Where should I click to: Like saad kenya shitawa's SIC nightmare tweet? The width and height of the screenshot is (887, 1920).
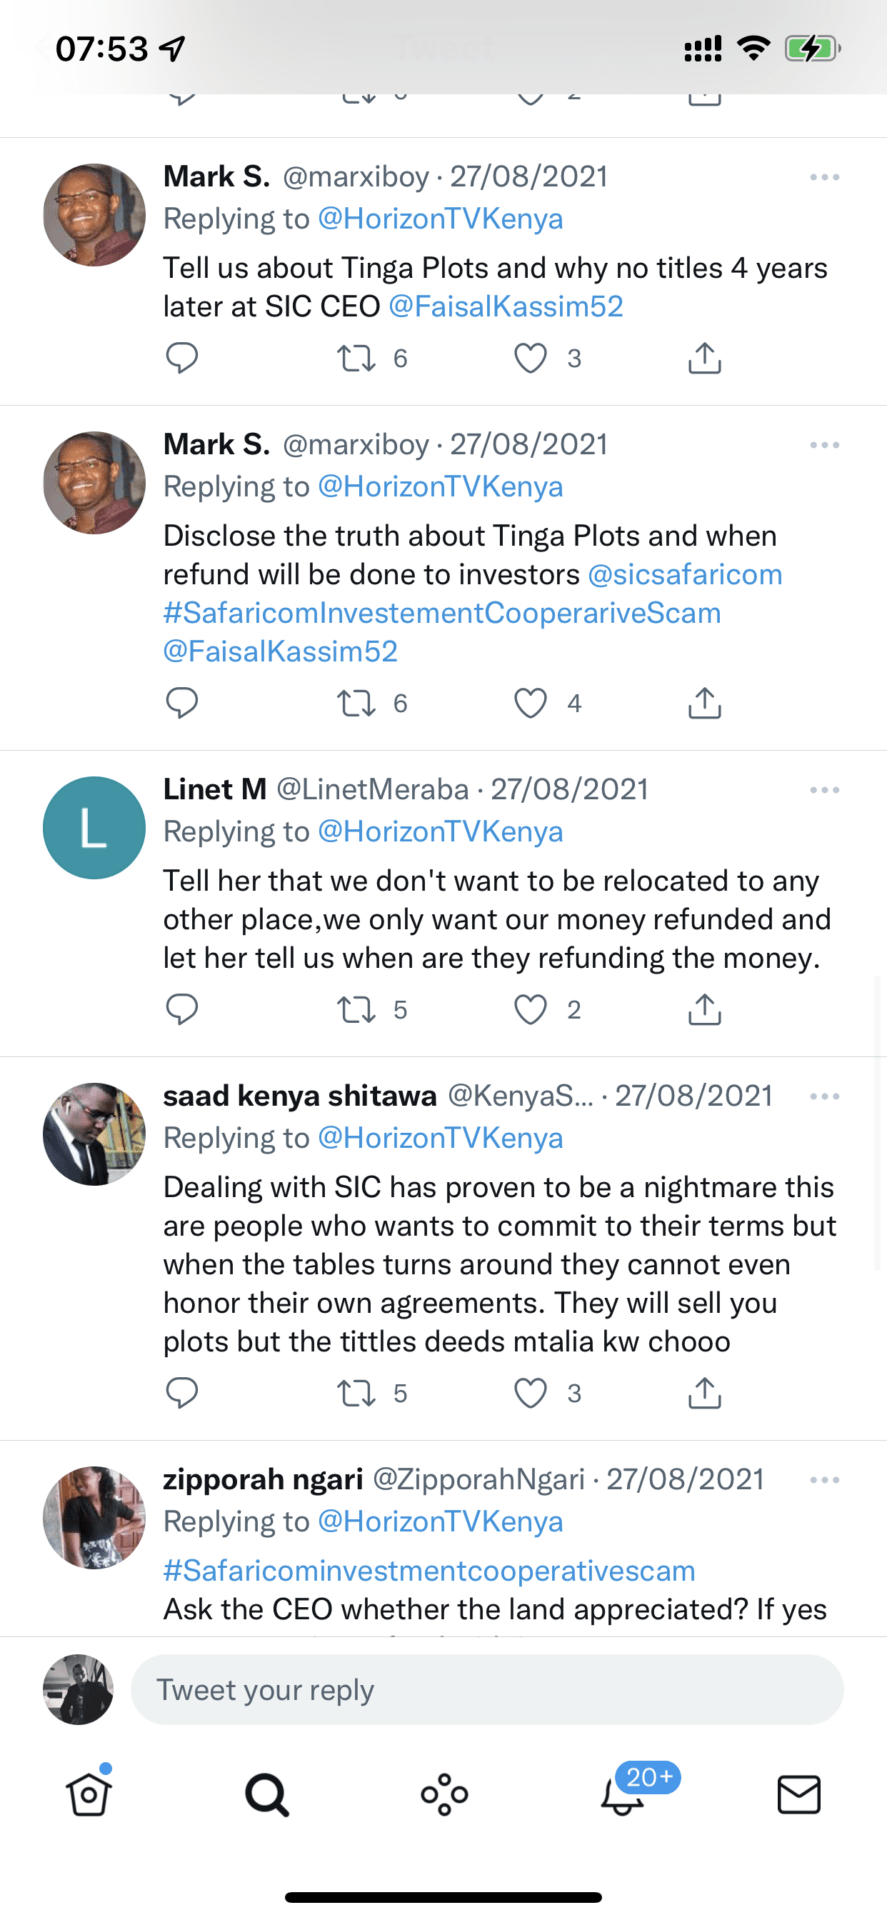point(530,1393)
